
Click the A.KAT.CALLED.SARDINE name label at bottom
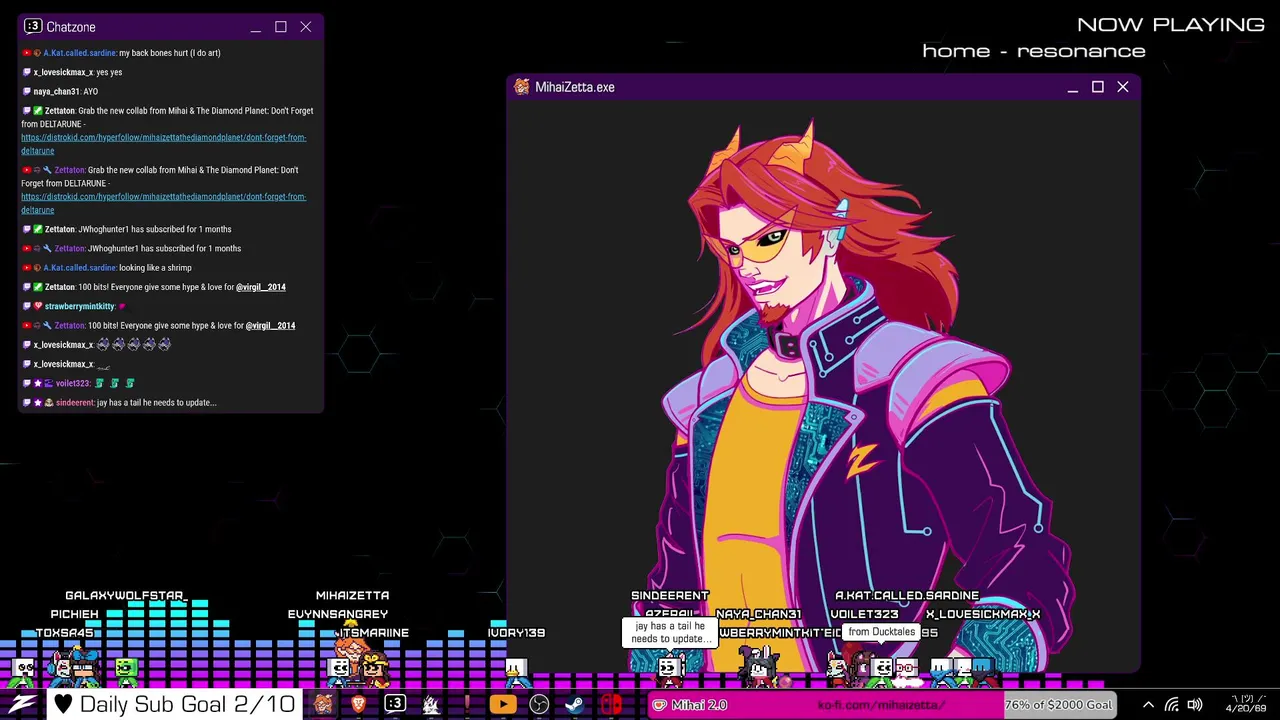[x=907, y=596]
